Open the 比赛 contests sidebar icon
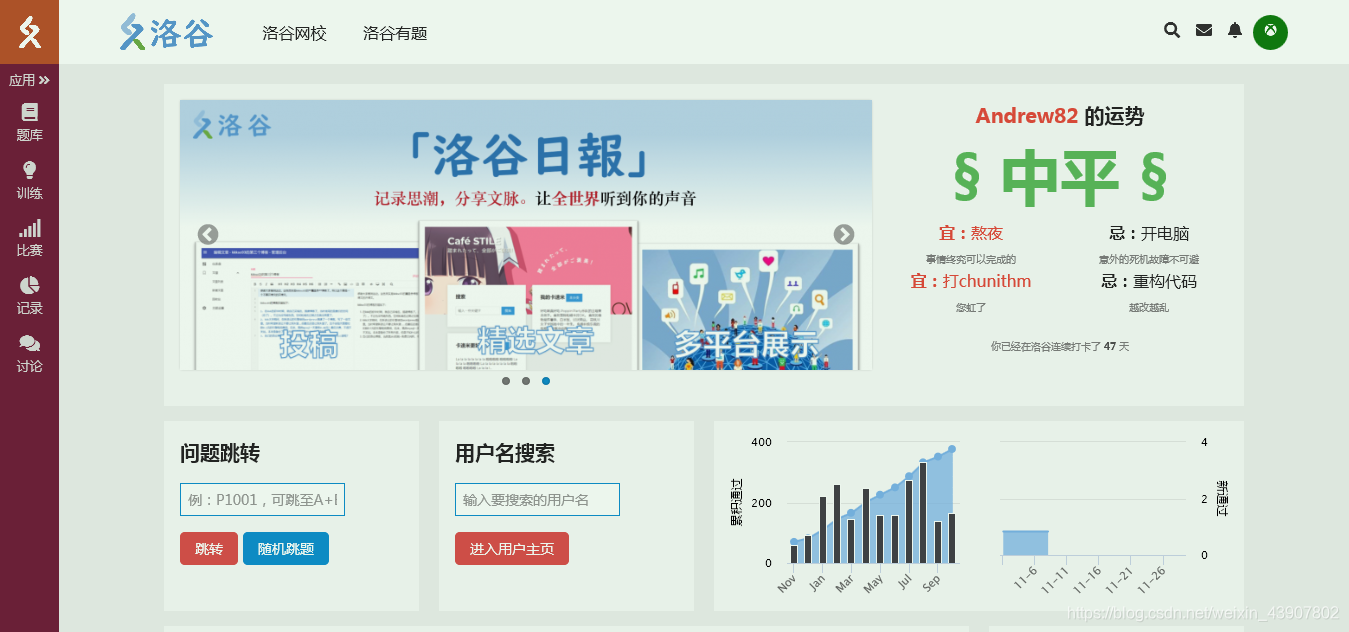 (29, 237)
